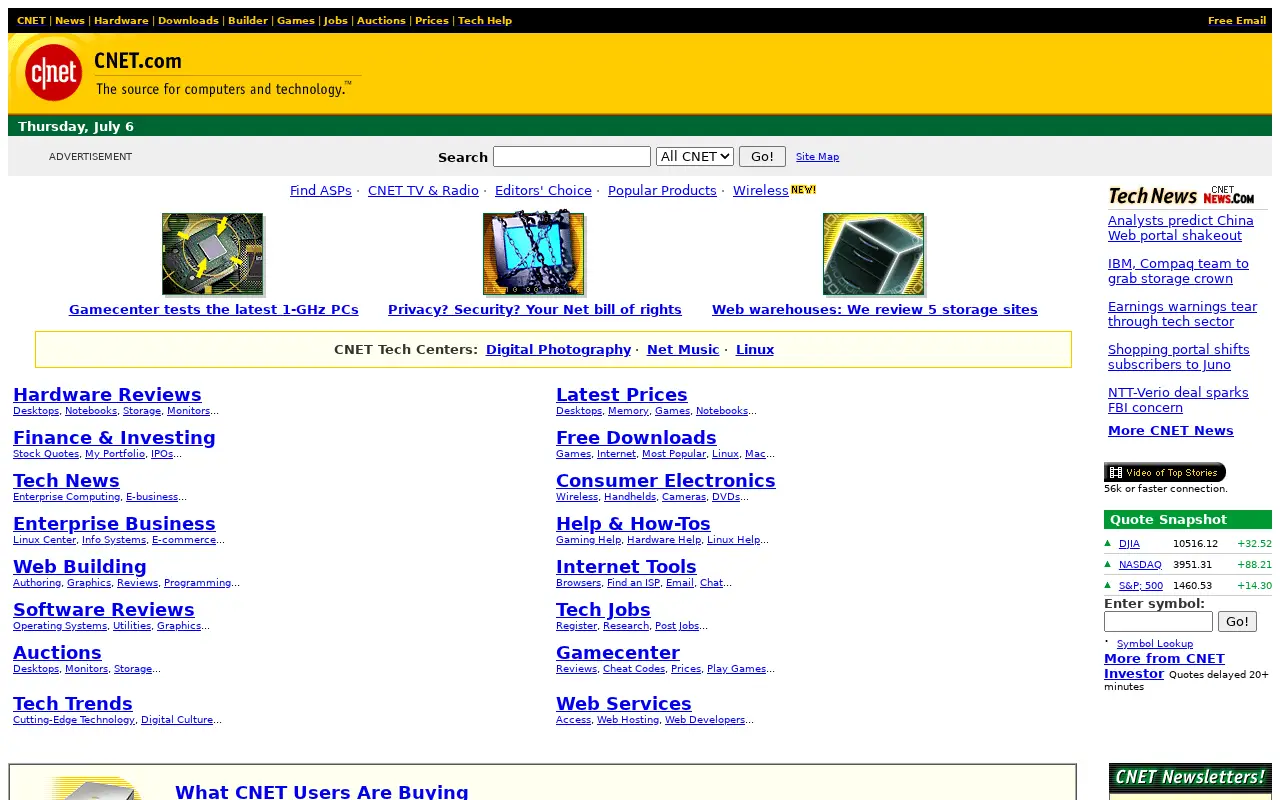Open the NASDAQ quote link
The width and height of the screenshot is (1280, 800).
pos(1140,565)
